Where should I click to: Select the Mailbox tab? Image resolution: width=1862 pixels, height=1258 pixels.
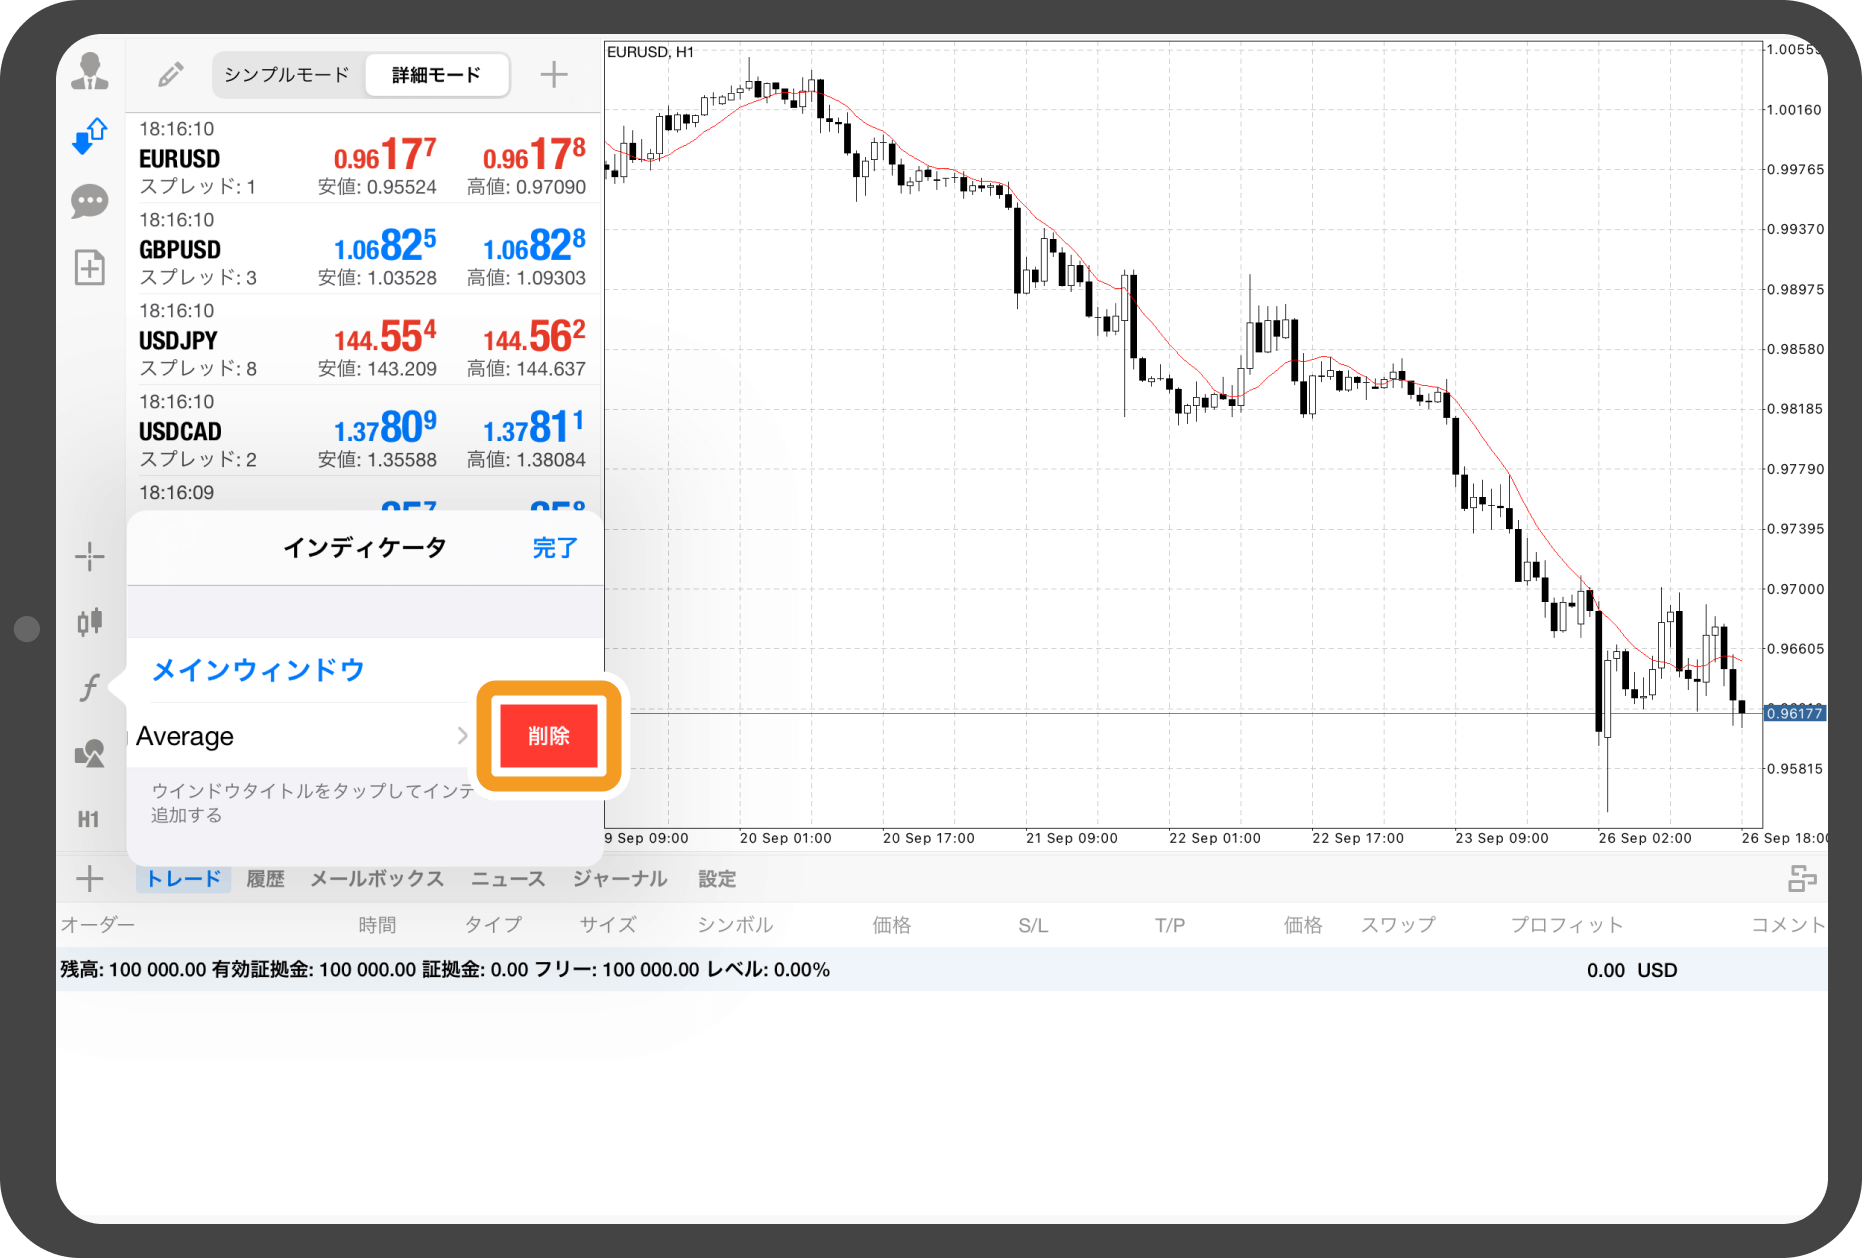pos(377,879)
